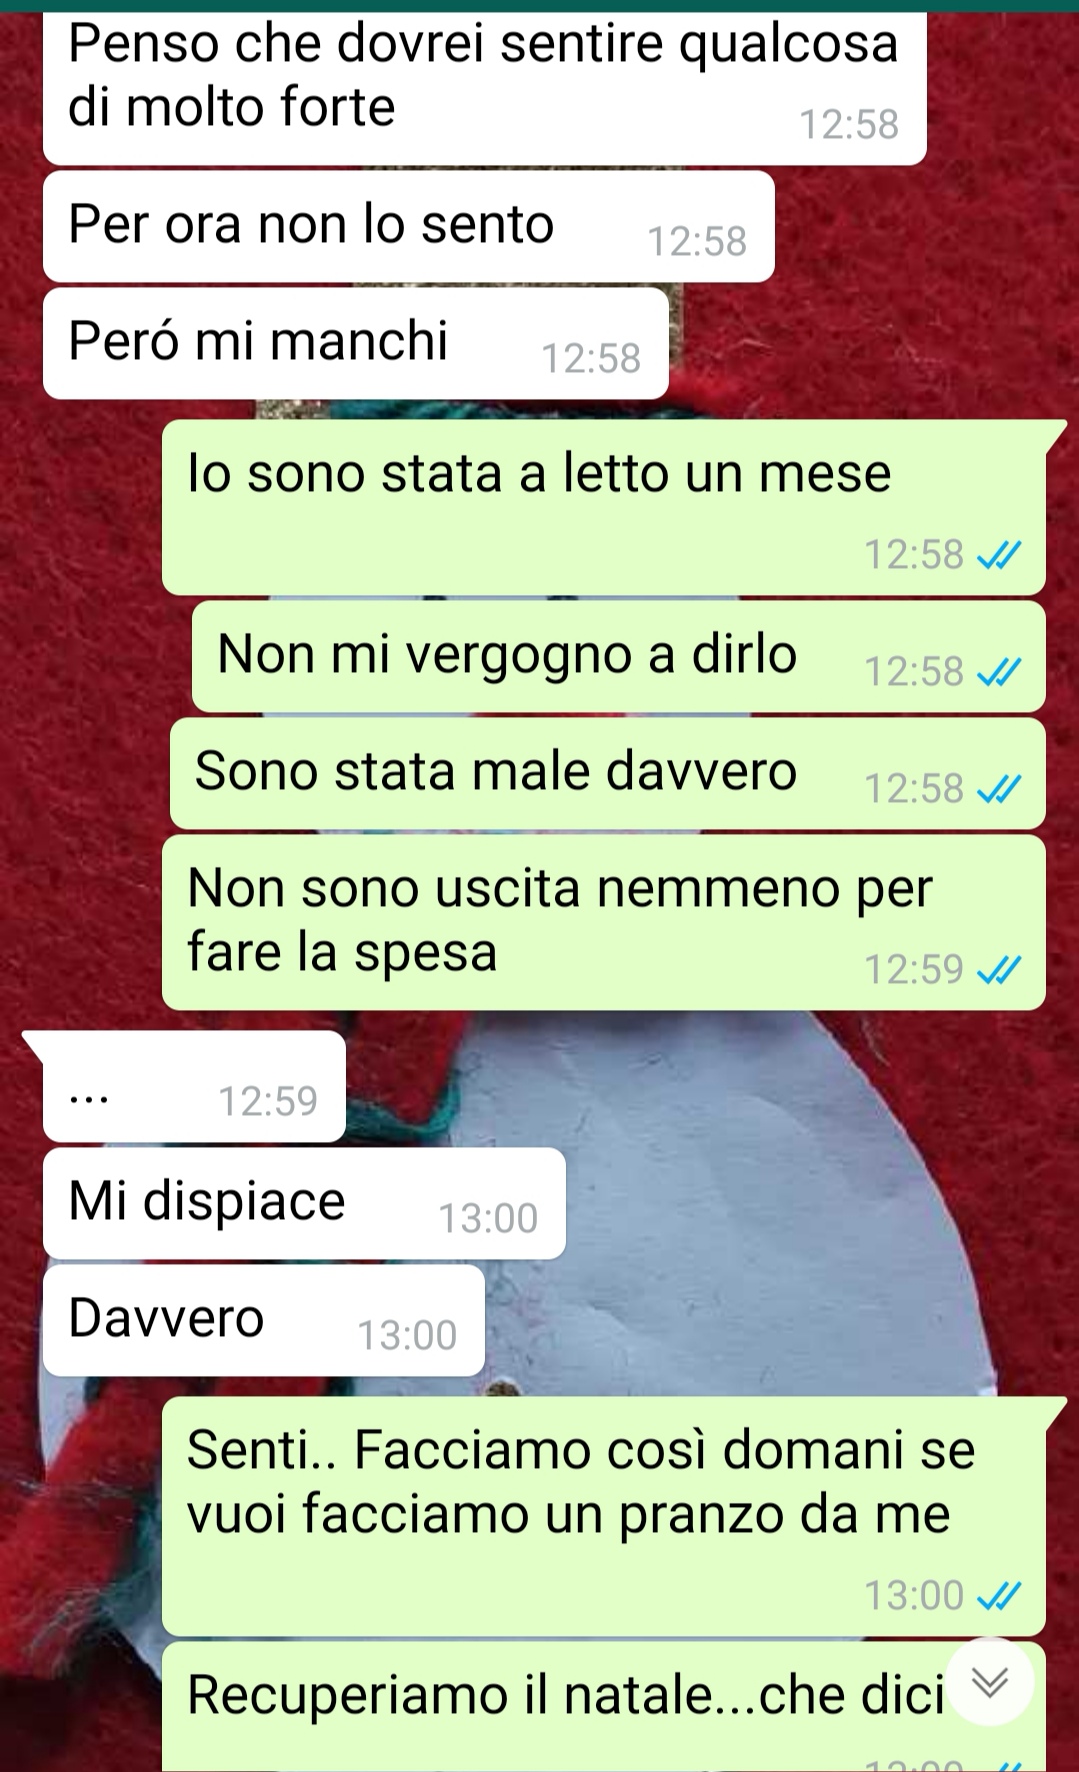Image resolution: width=1079 pixels, height=1772 pixels.
Task: Tap the 12:59 timestamp on the '...' message
Action: click(268, 1101)
